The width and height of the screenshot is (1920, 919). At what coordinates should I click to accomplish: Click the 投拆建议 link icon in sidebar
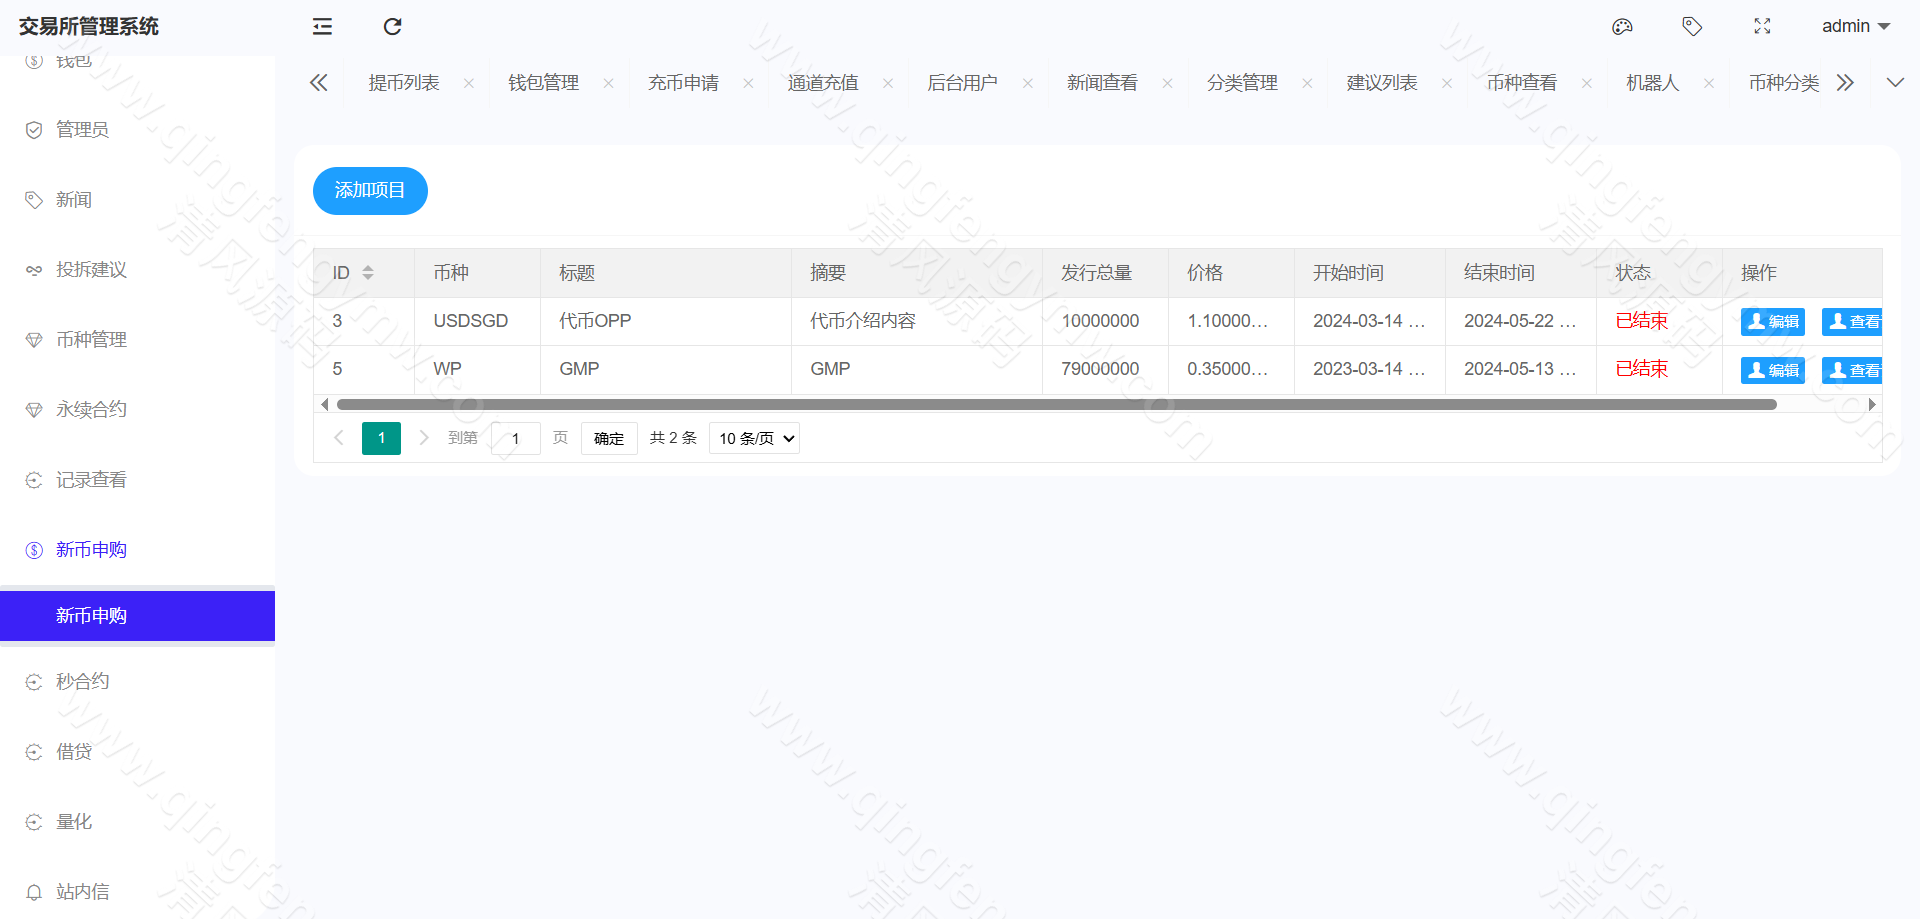tap(33, 269)
